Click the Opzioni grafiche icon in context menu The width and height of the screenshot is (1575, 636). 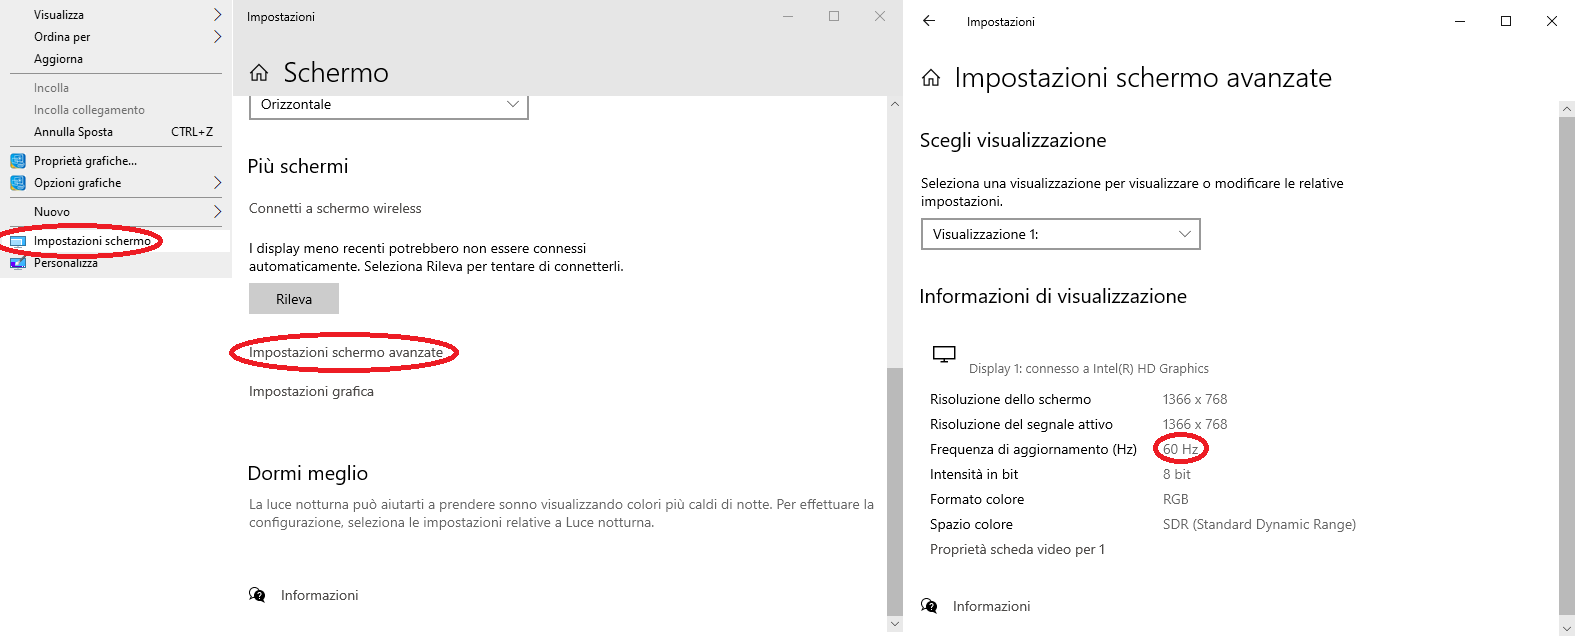(x=18, y=183)
